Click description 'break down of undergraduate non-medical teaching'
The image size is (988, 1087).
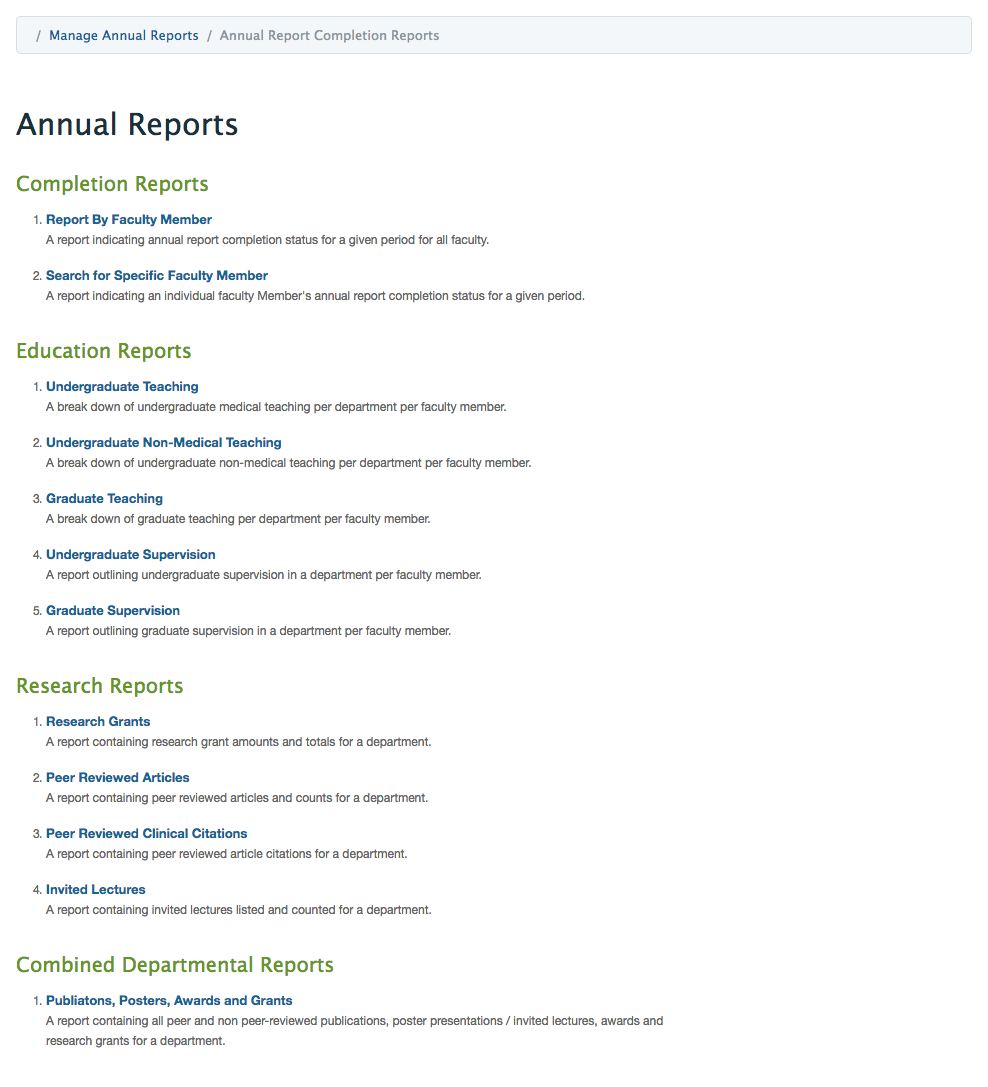click(x=288, y=463)
